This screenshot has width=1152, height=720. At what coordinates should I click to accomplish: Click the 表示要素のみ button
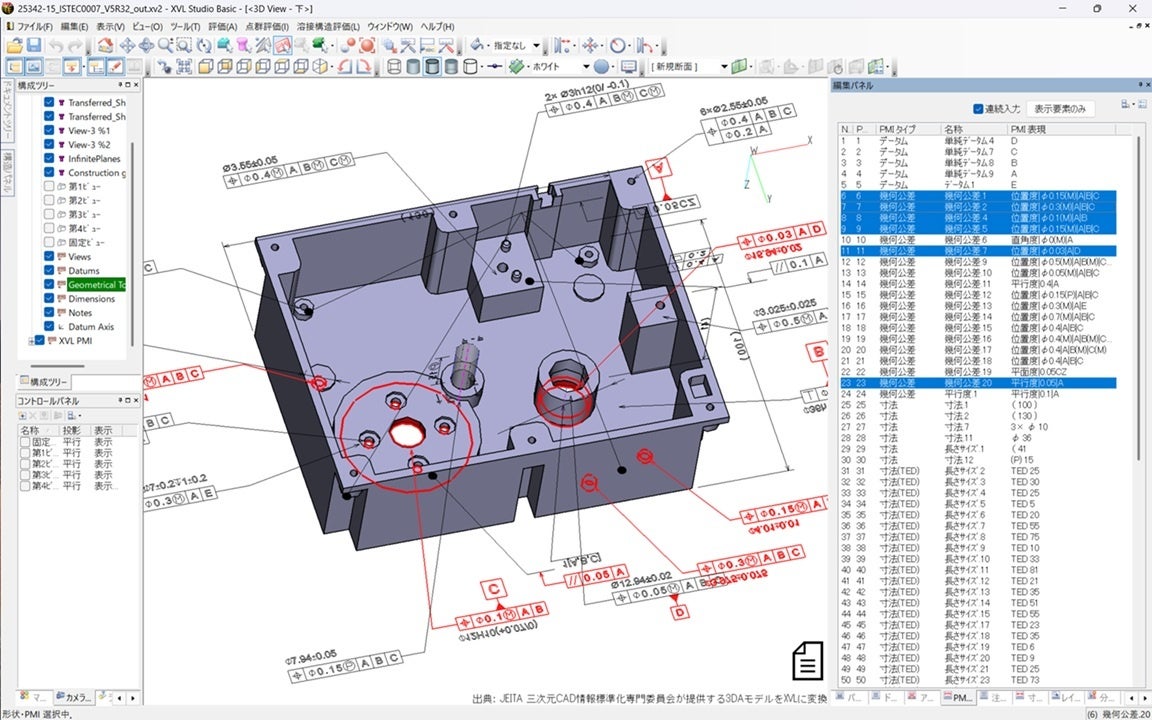pyautogui.click(x=1061, y=108)
